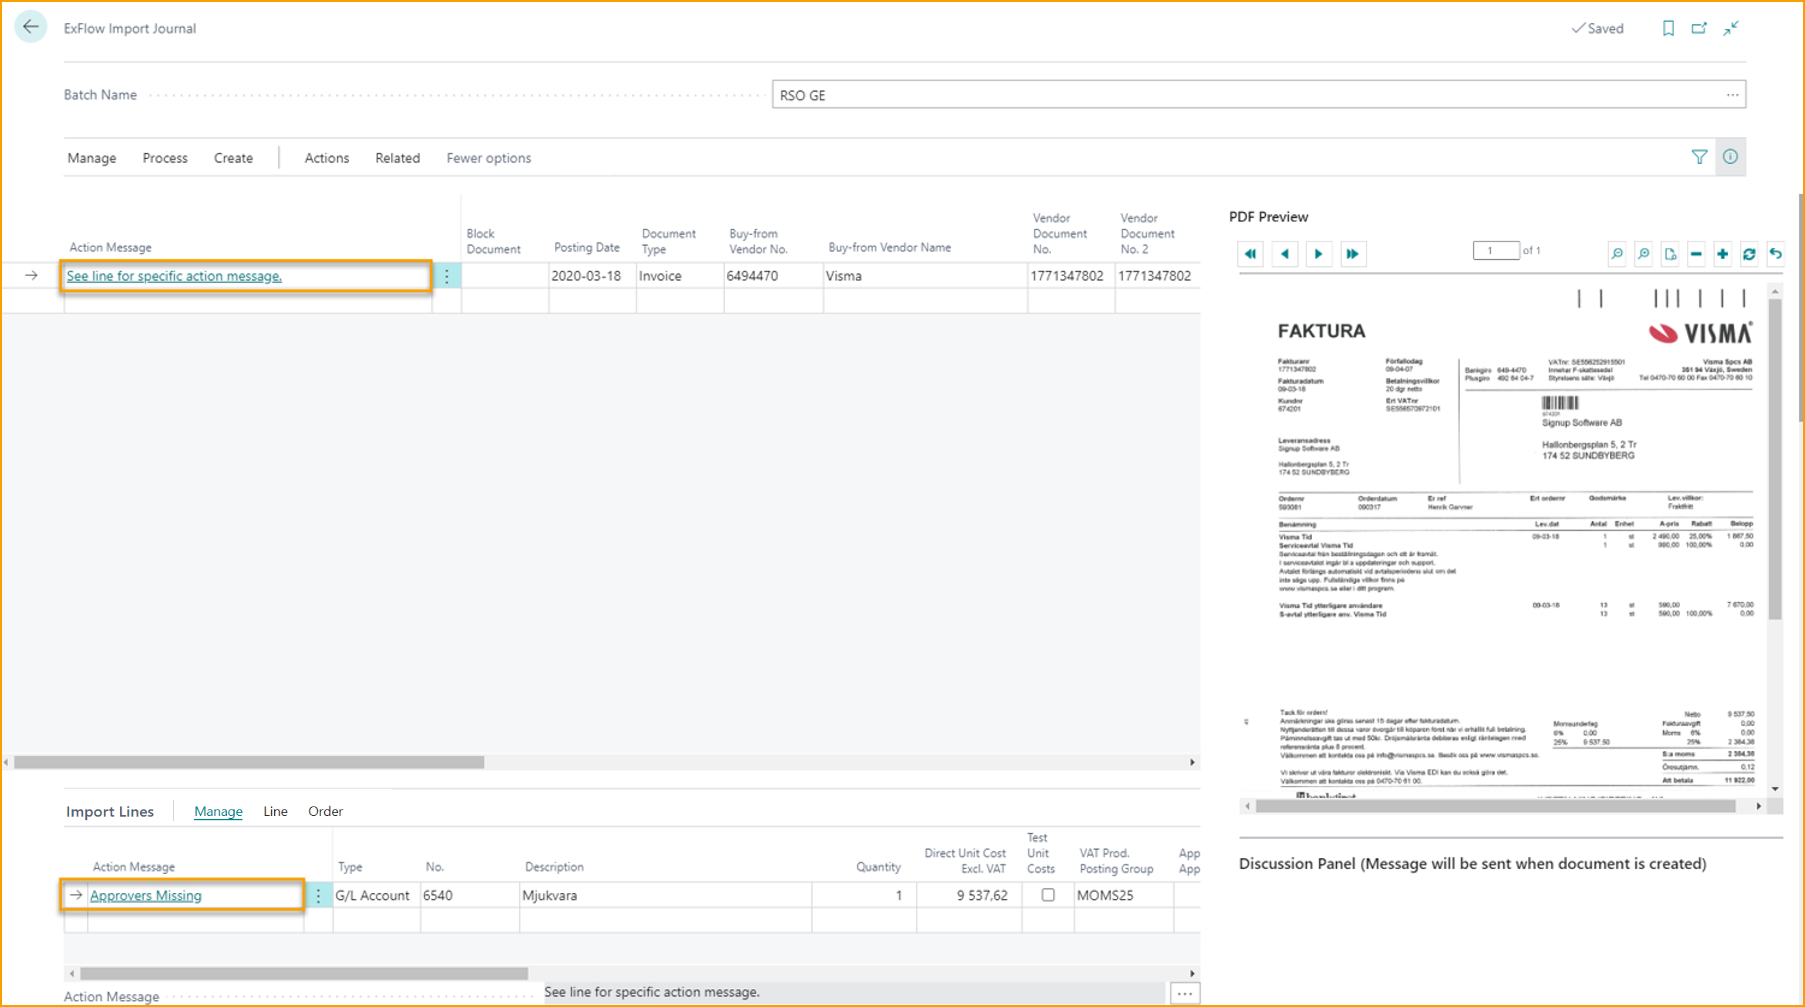Open the Actions menu

[327, 158]
